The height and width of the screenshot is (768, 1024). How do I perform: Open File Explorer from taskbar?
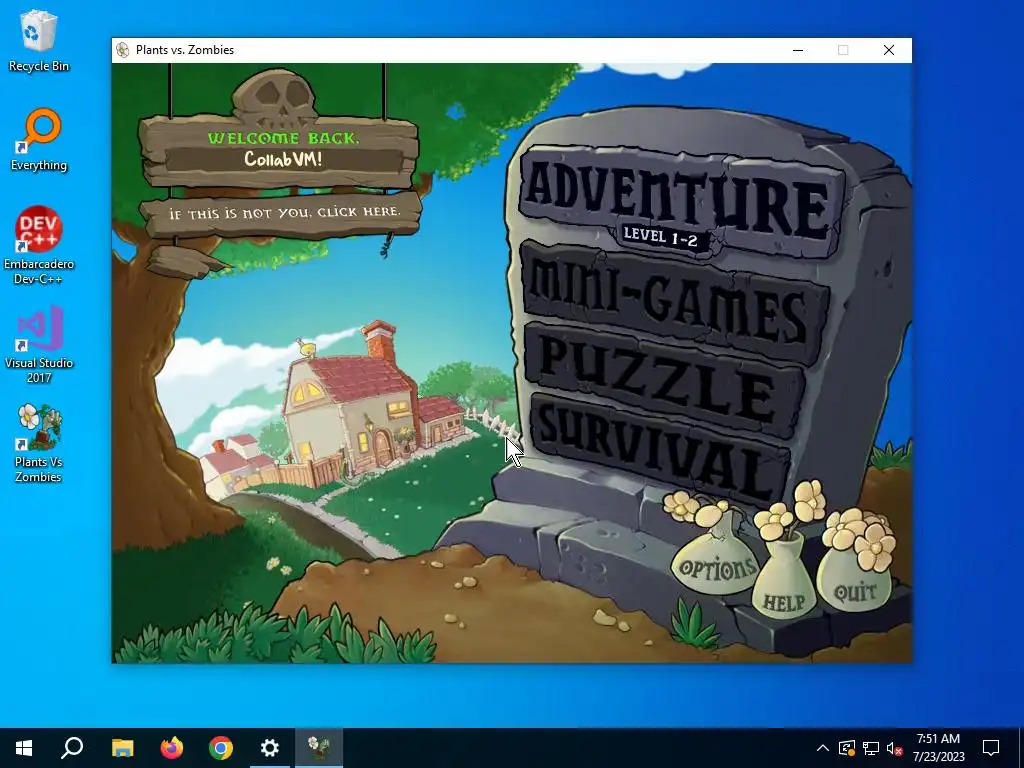click(122, 748)
